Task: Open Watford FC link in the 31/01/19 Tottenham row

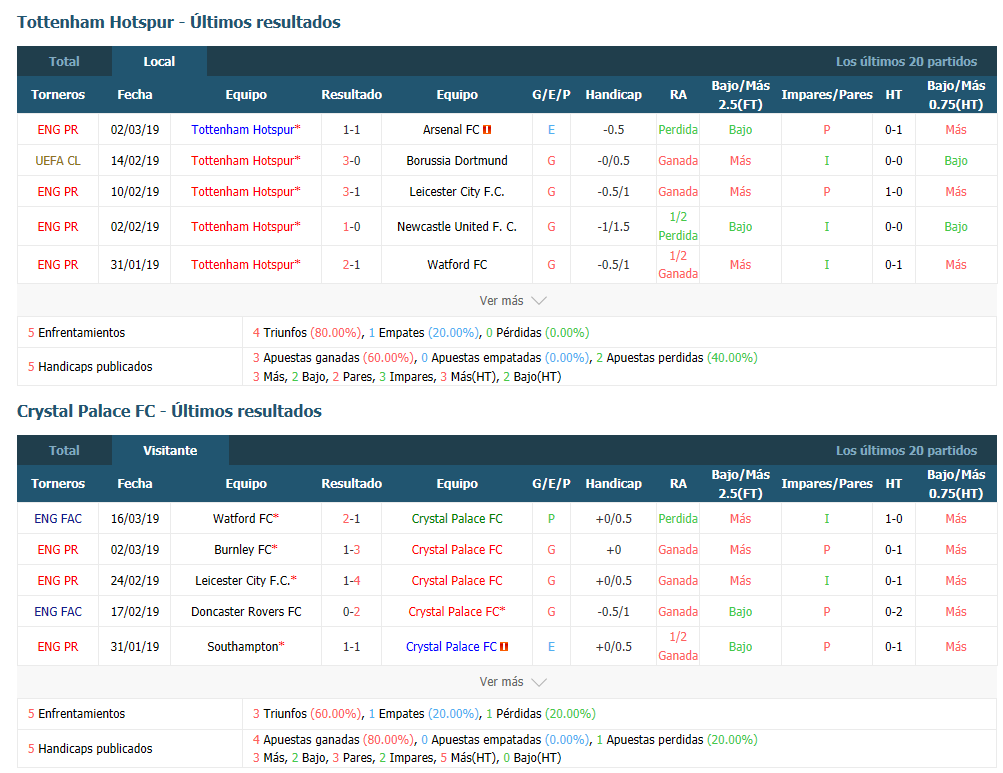Action: (x=457, y=264)
